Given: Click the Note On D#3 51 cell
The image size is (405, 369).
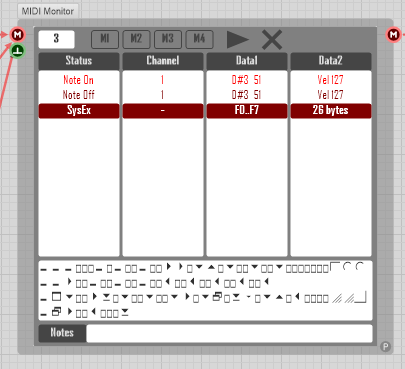Looking at the screenshot, I should [247, 80].
